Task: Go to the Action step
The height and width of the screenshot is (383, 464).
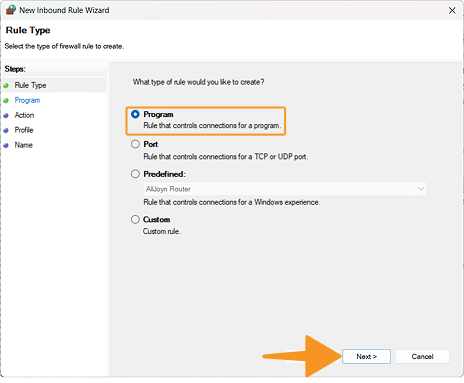Action: point(24,115)
